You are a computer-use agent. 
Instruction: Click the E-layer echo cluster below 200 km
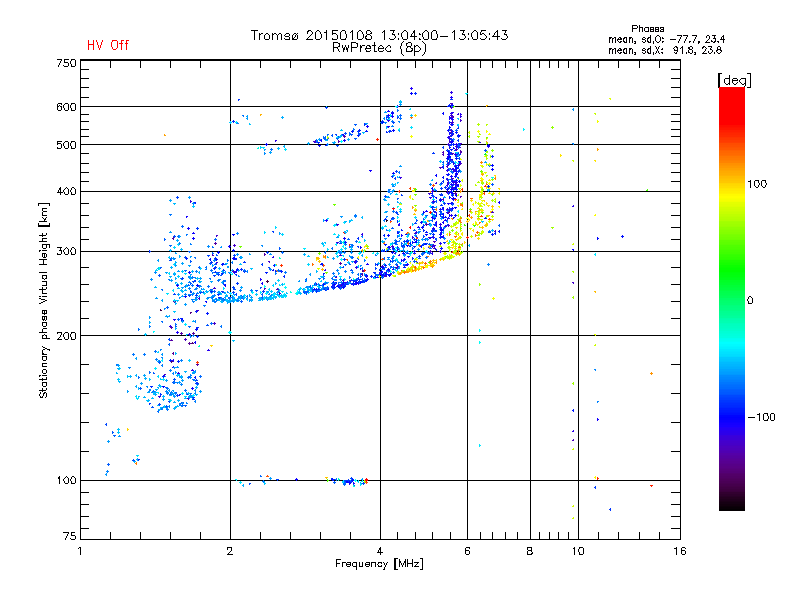coord(166,380)
